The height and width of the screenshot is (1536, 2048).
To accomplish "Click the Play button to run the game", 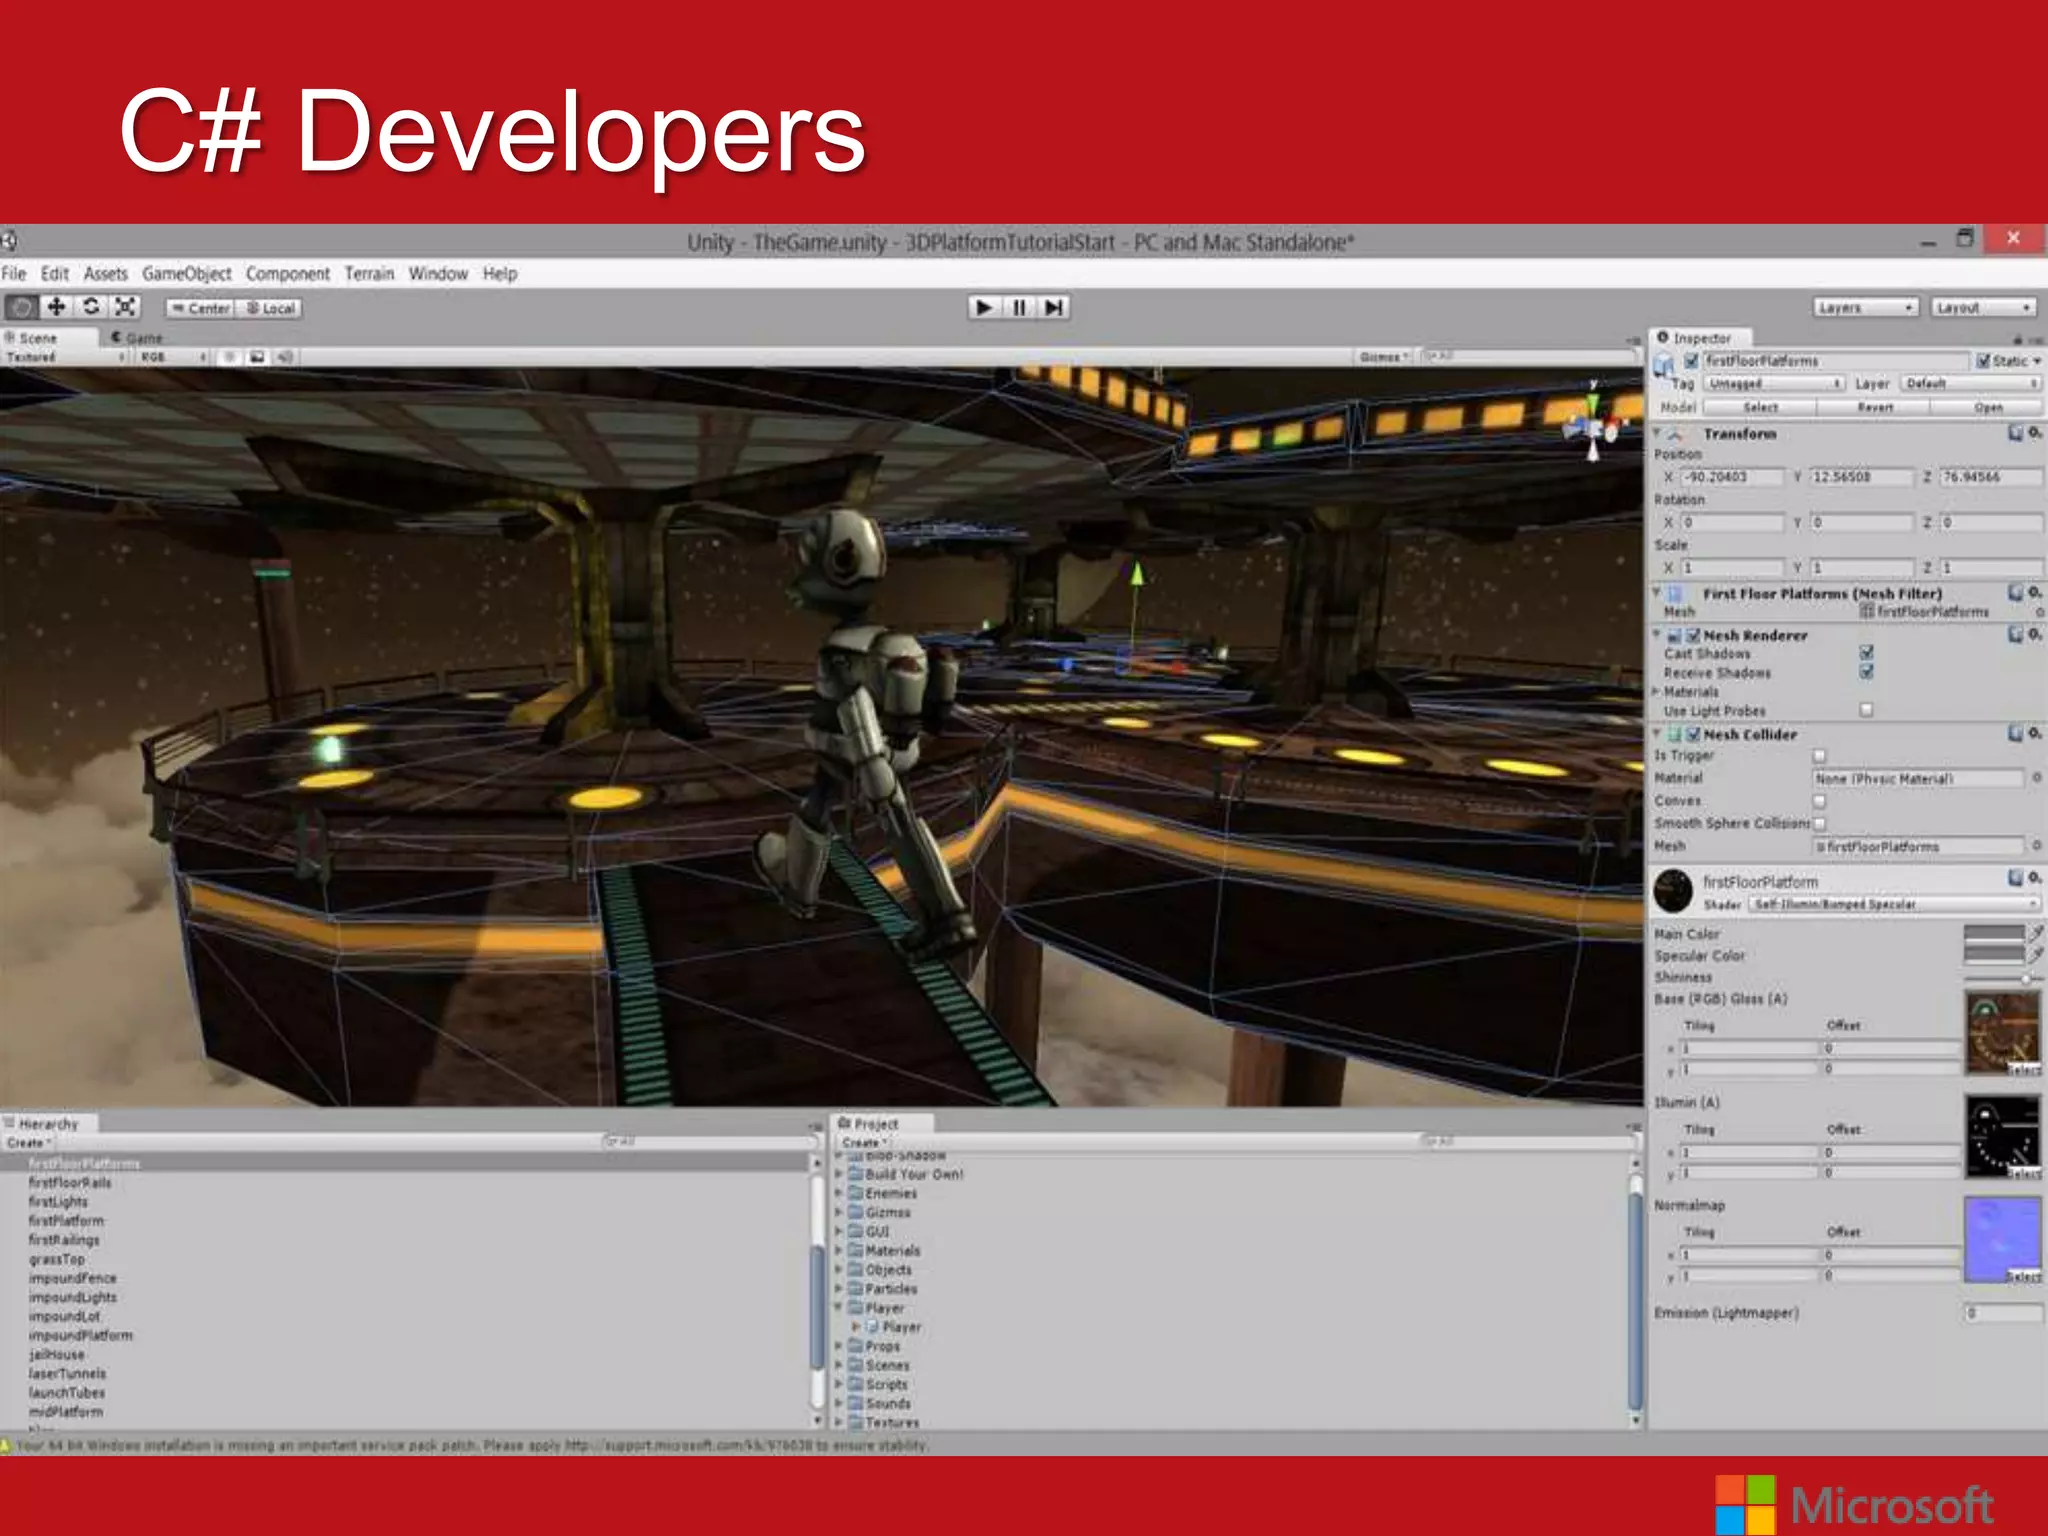I will (984, 307).
